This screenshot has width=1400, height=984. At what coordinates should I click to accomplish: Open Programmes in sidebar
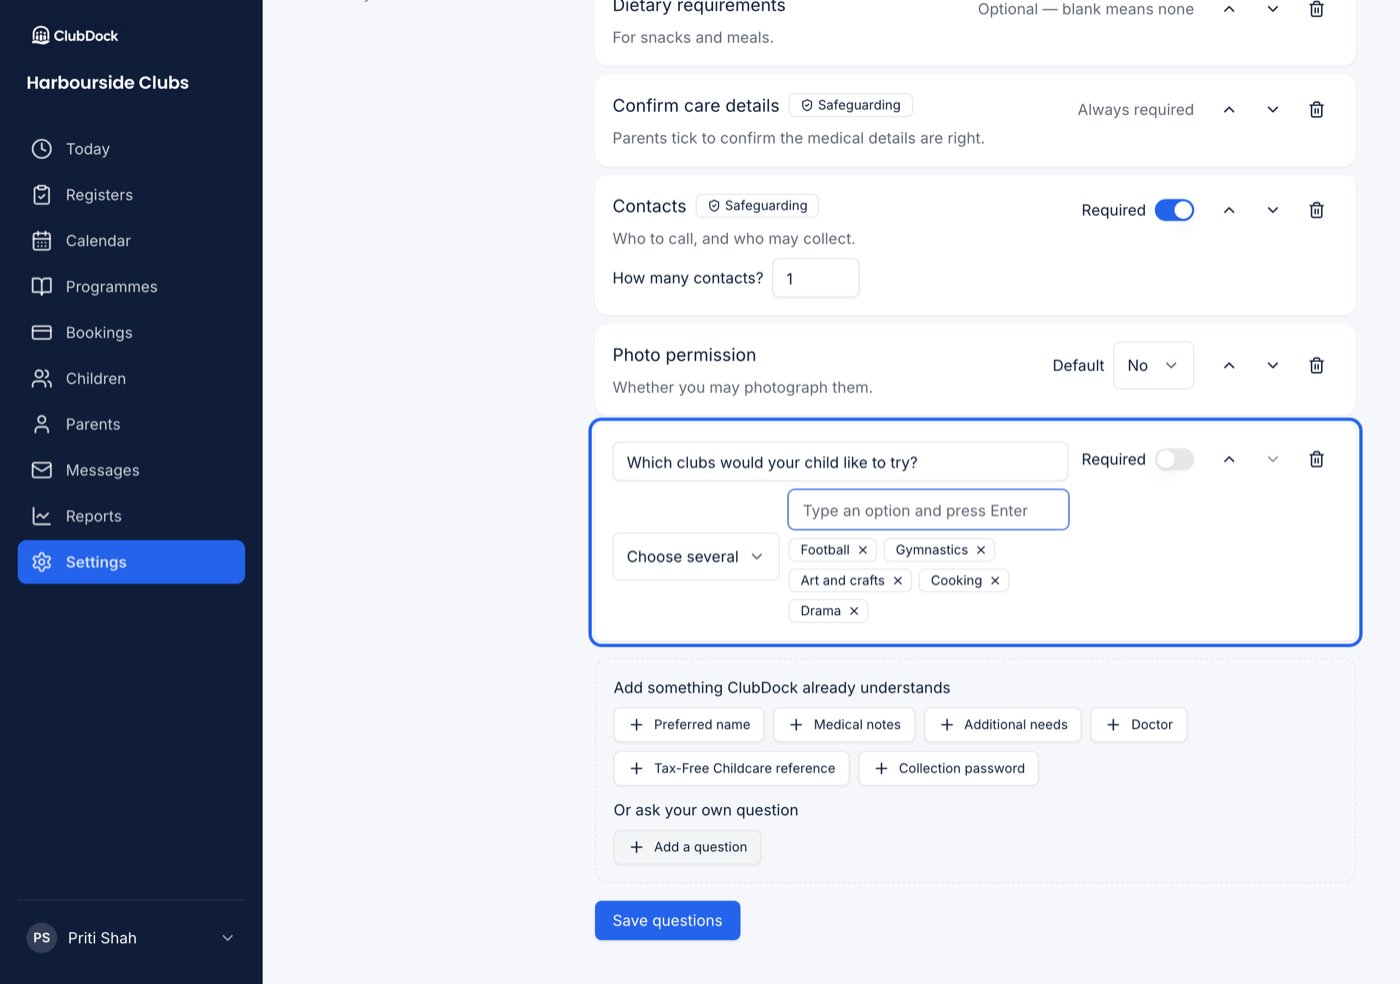point(131,287)
